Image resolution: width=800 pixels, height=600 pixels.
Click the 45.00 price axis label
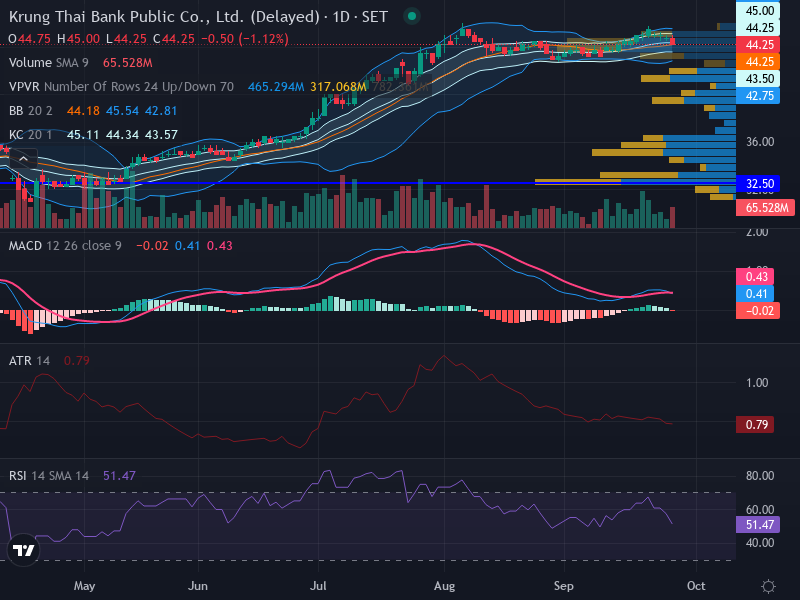(x=759, y=10)
